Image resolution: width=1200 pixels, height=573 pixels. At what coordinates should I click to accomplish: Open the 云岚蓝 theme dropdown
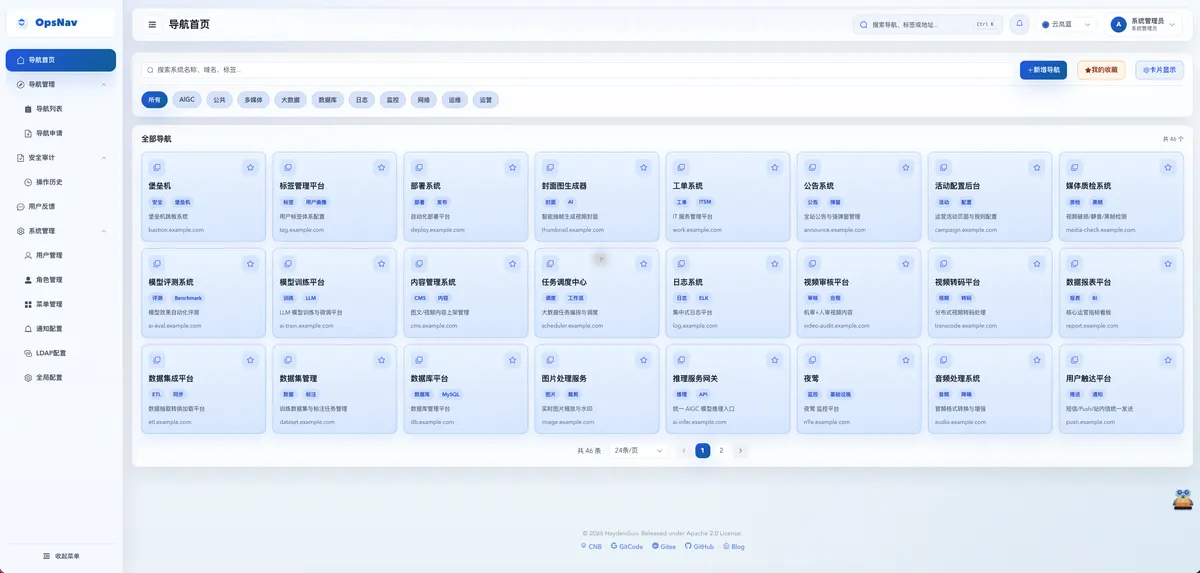pyautogui.click(x=1069, y=24)
